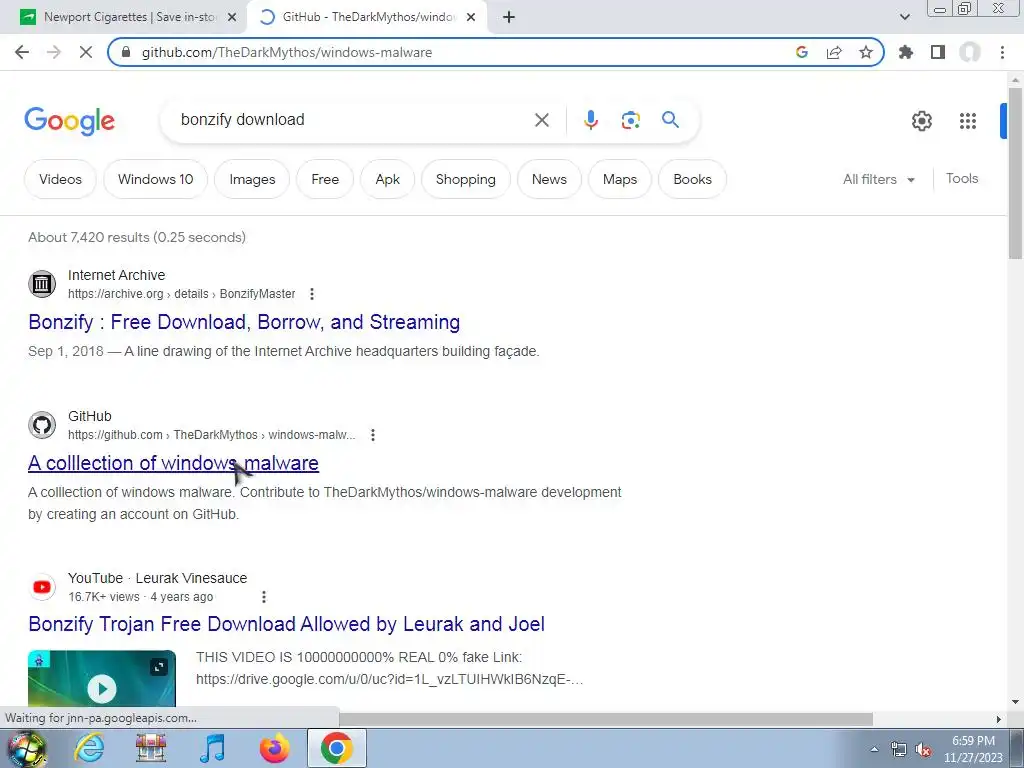Open the Chrome profile avatar
This screenshot has height=768, width=1024.
970,52
